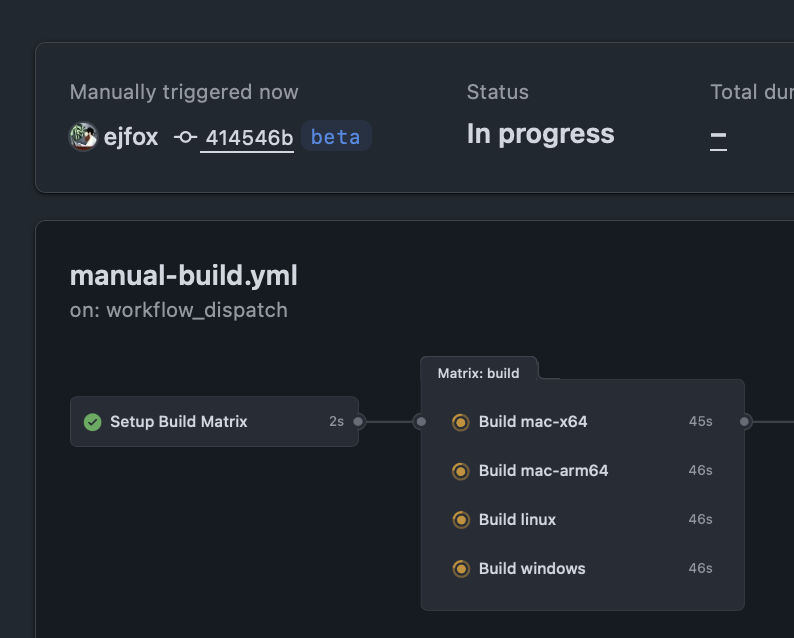
Task: Click connector dot right of mac-x64 45s
Action: coord(745,422)
